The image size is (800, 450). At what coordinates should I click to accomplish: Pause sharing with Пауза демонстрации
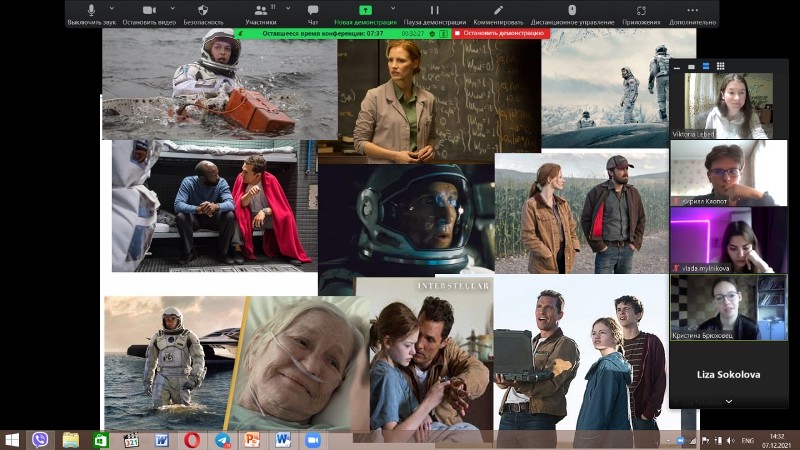click(x=434, y=11)
